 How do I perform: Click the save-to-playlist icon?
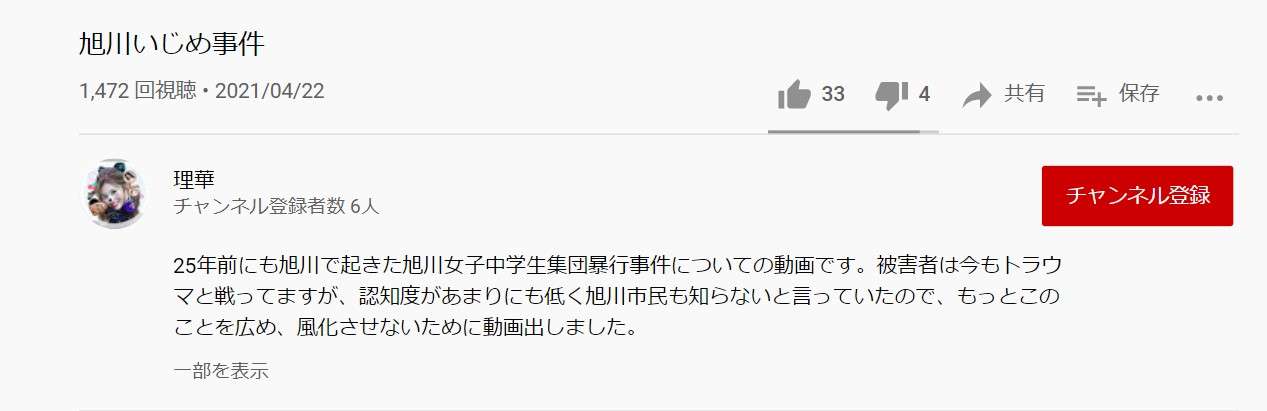tap(1090, 95)
